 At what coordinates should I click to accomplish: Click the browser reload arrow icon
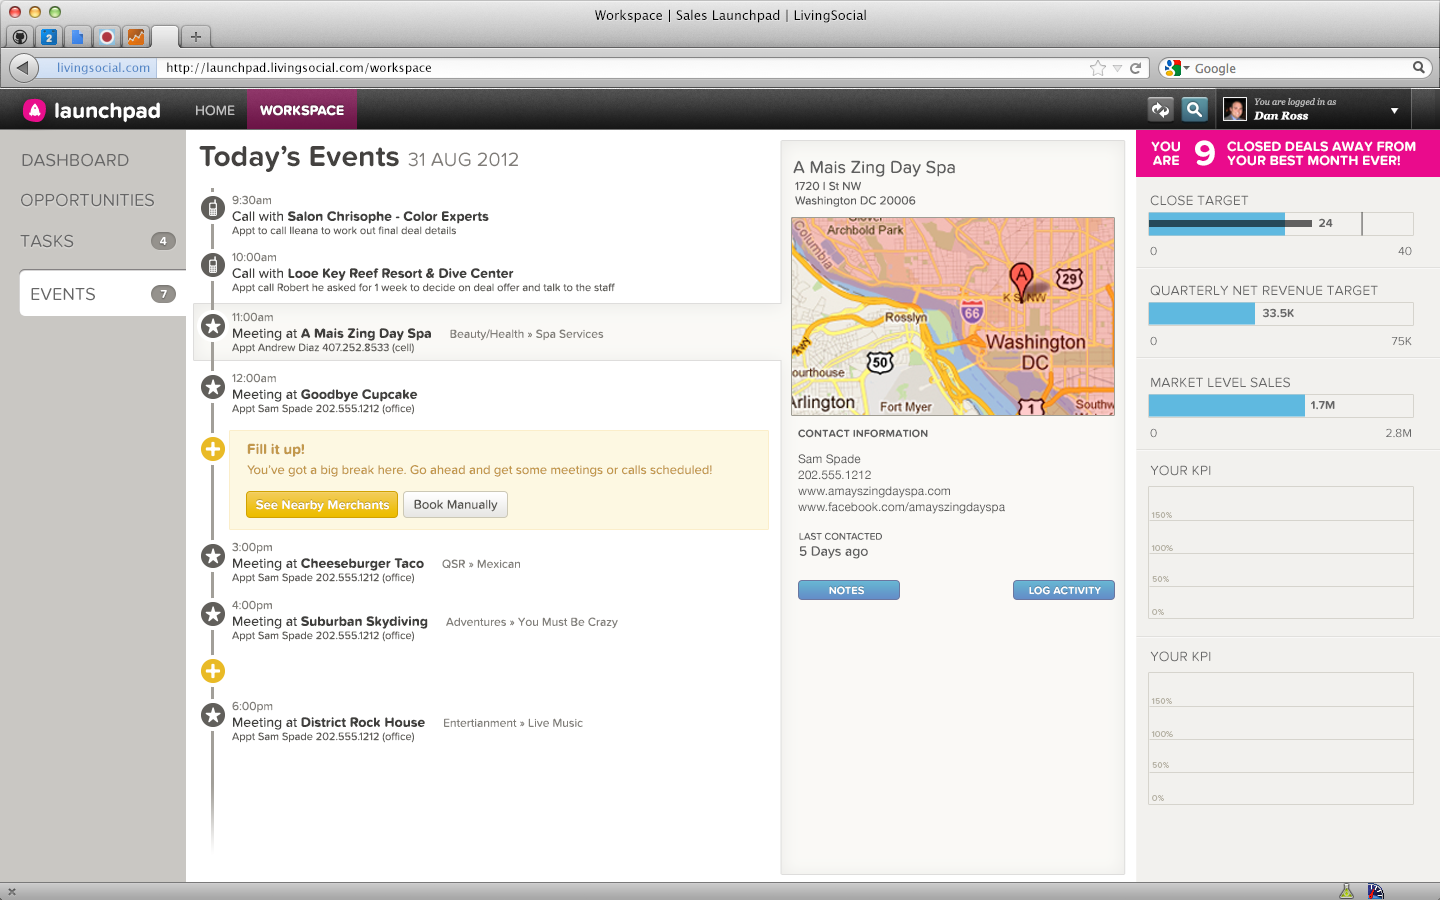pos(1136,68)
